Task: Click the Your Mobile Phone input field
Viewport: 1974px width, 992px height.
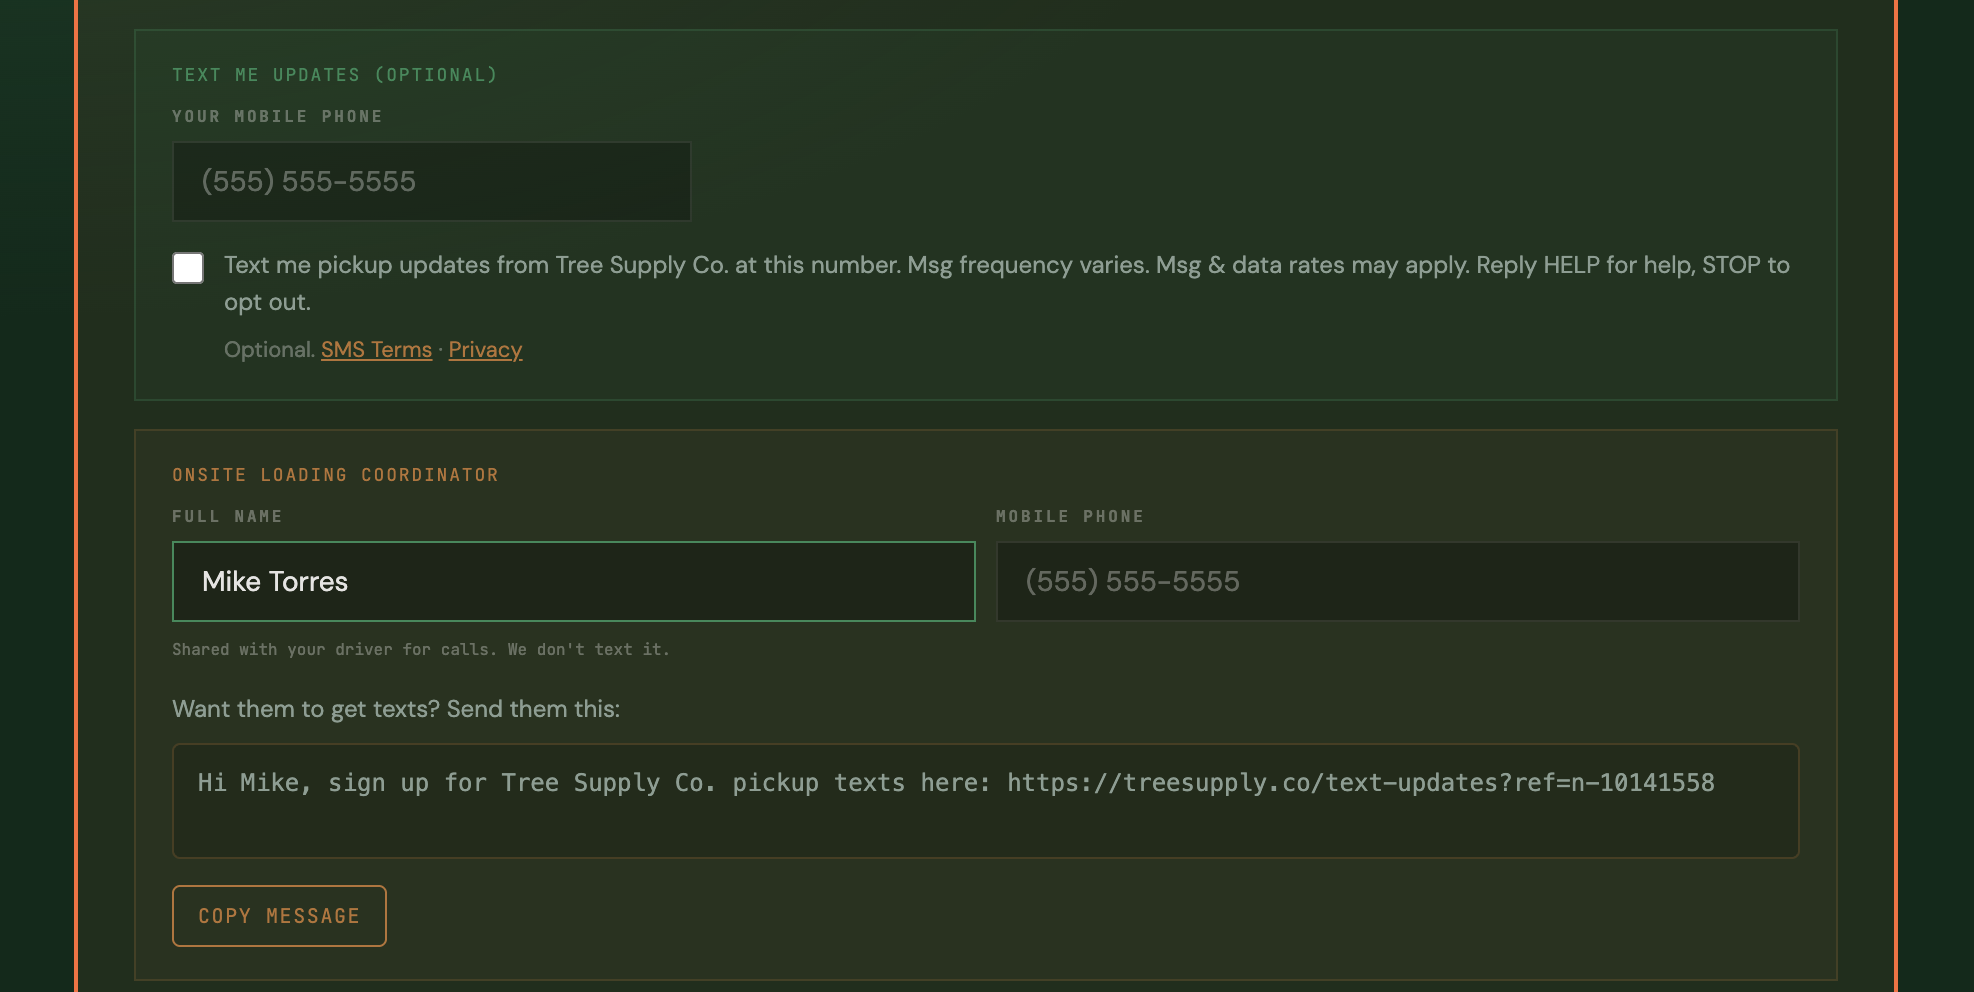Action: click(431, 181)
